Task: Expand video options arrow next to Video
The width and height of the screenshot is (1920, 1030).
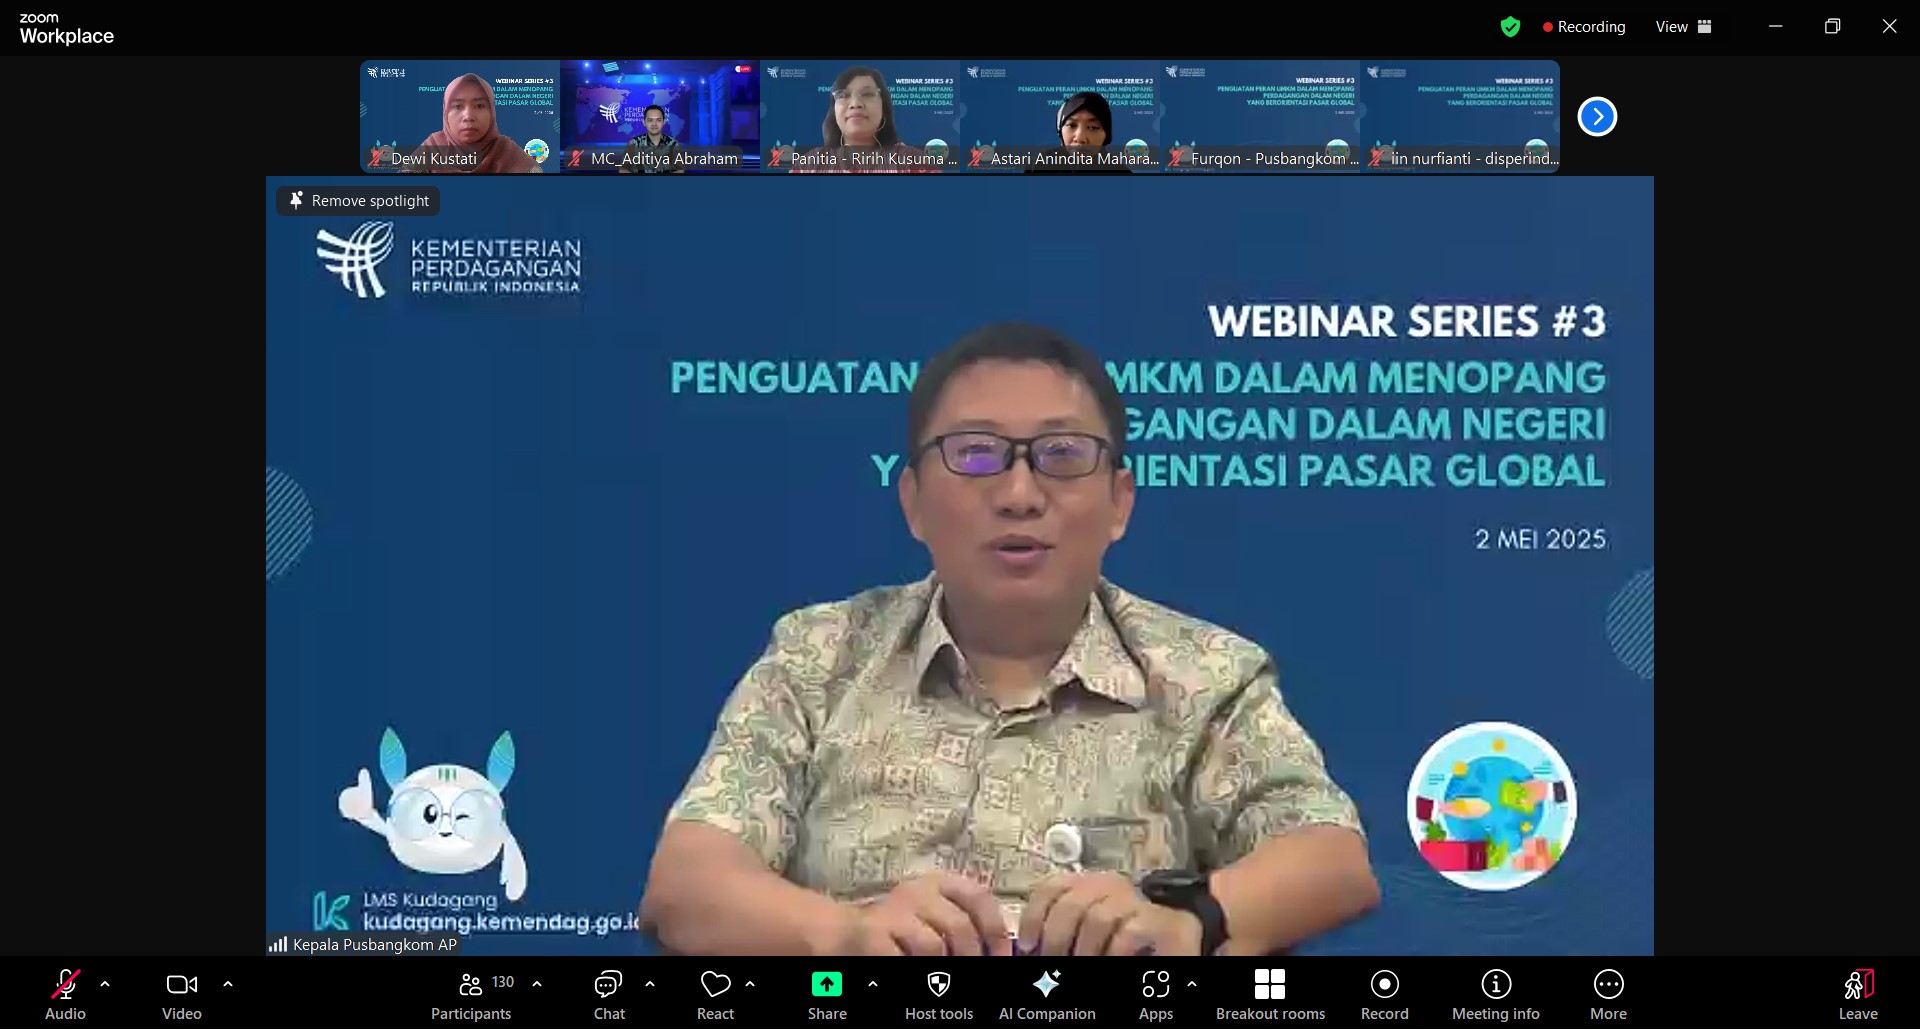Action: (x=228, y=985)
